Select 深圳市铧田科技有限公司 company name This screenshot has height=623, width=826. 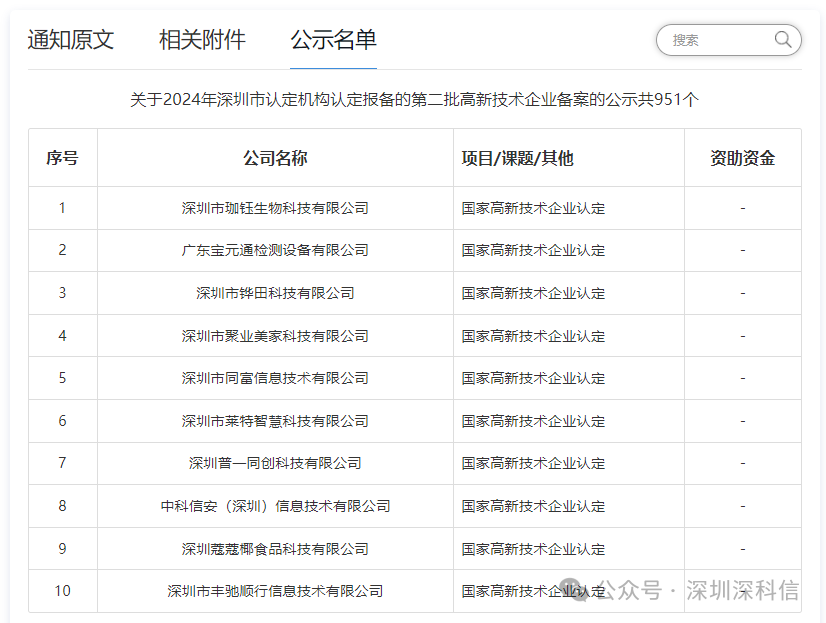click(275, 293)
